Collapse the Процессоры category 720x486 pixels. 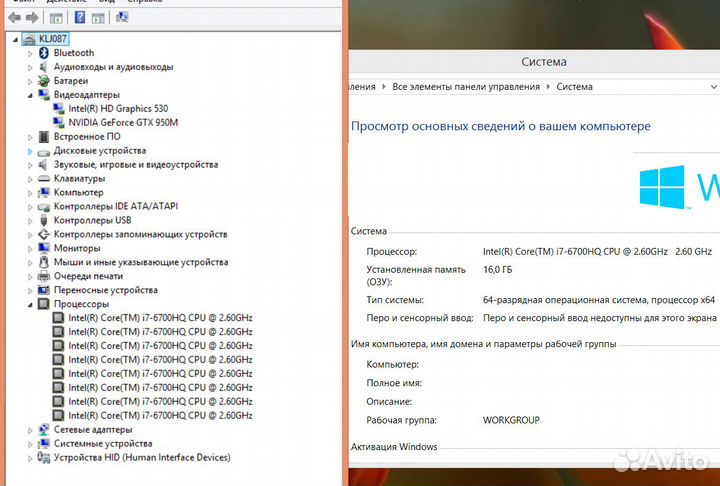pyautogui.click(x=30, y=305)
